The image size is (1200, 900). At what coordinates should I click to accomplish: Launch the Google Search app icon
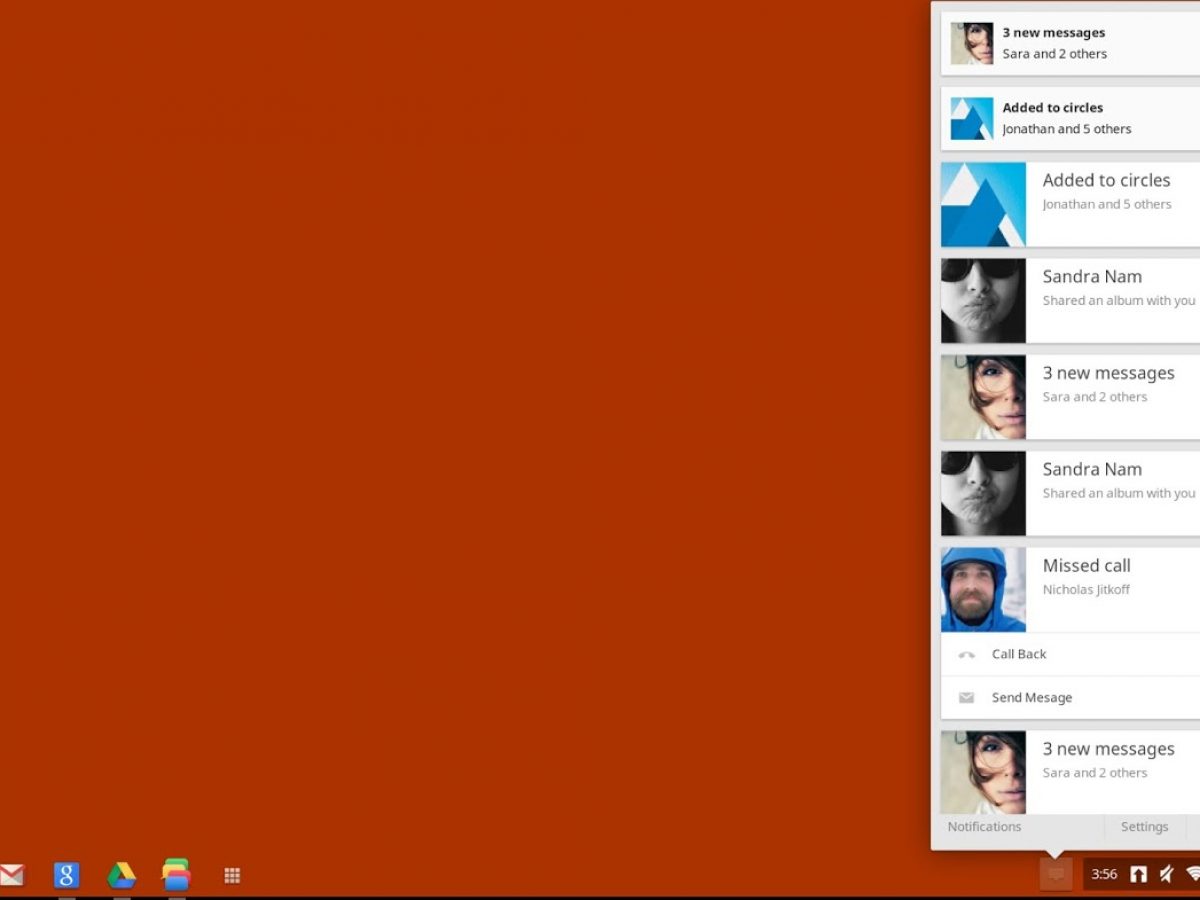tap(66, 875)
